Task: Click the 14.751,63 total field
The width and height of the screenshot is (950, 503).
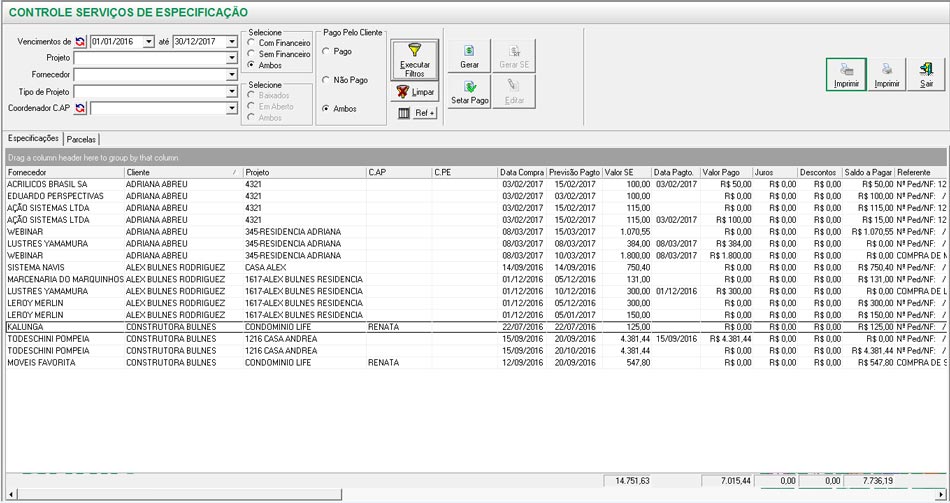Action: coord(628,481)
